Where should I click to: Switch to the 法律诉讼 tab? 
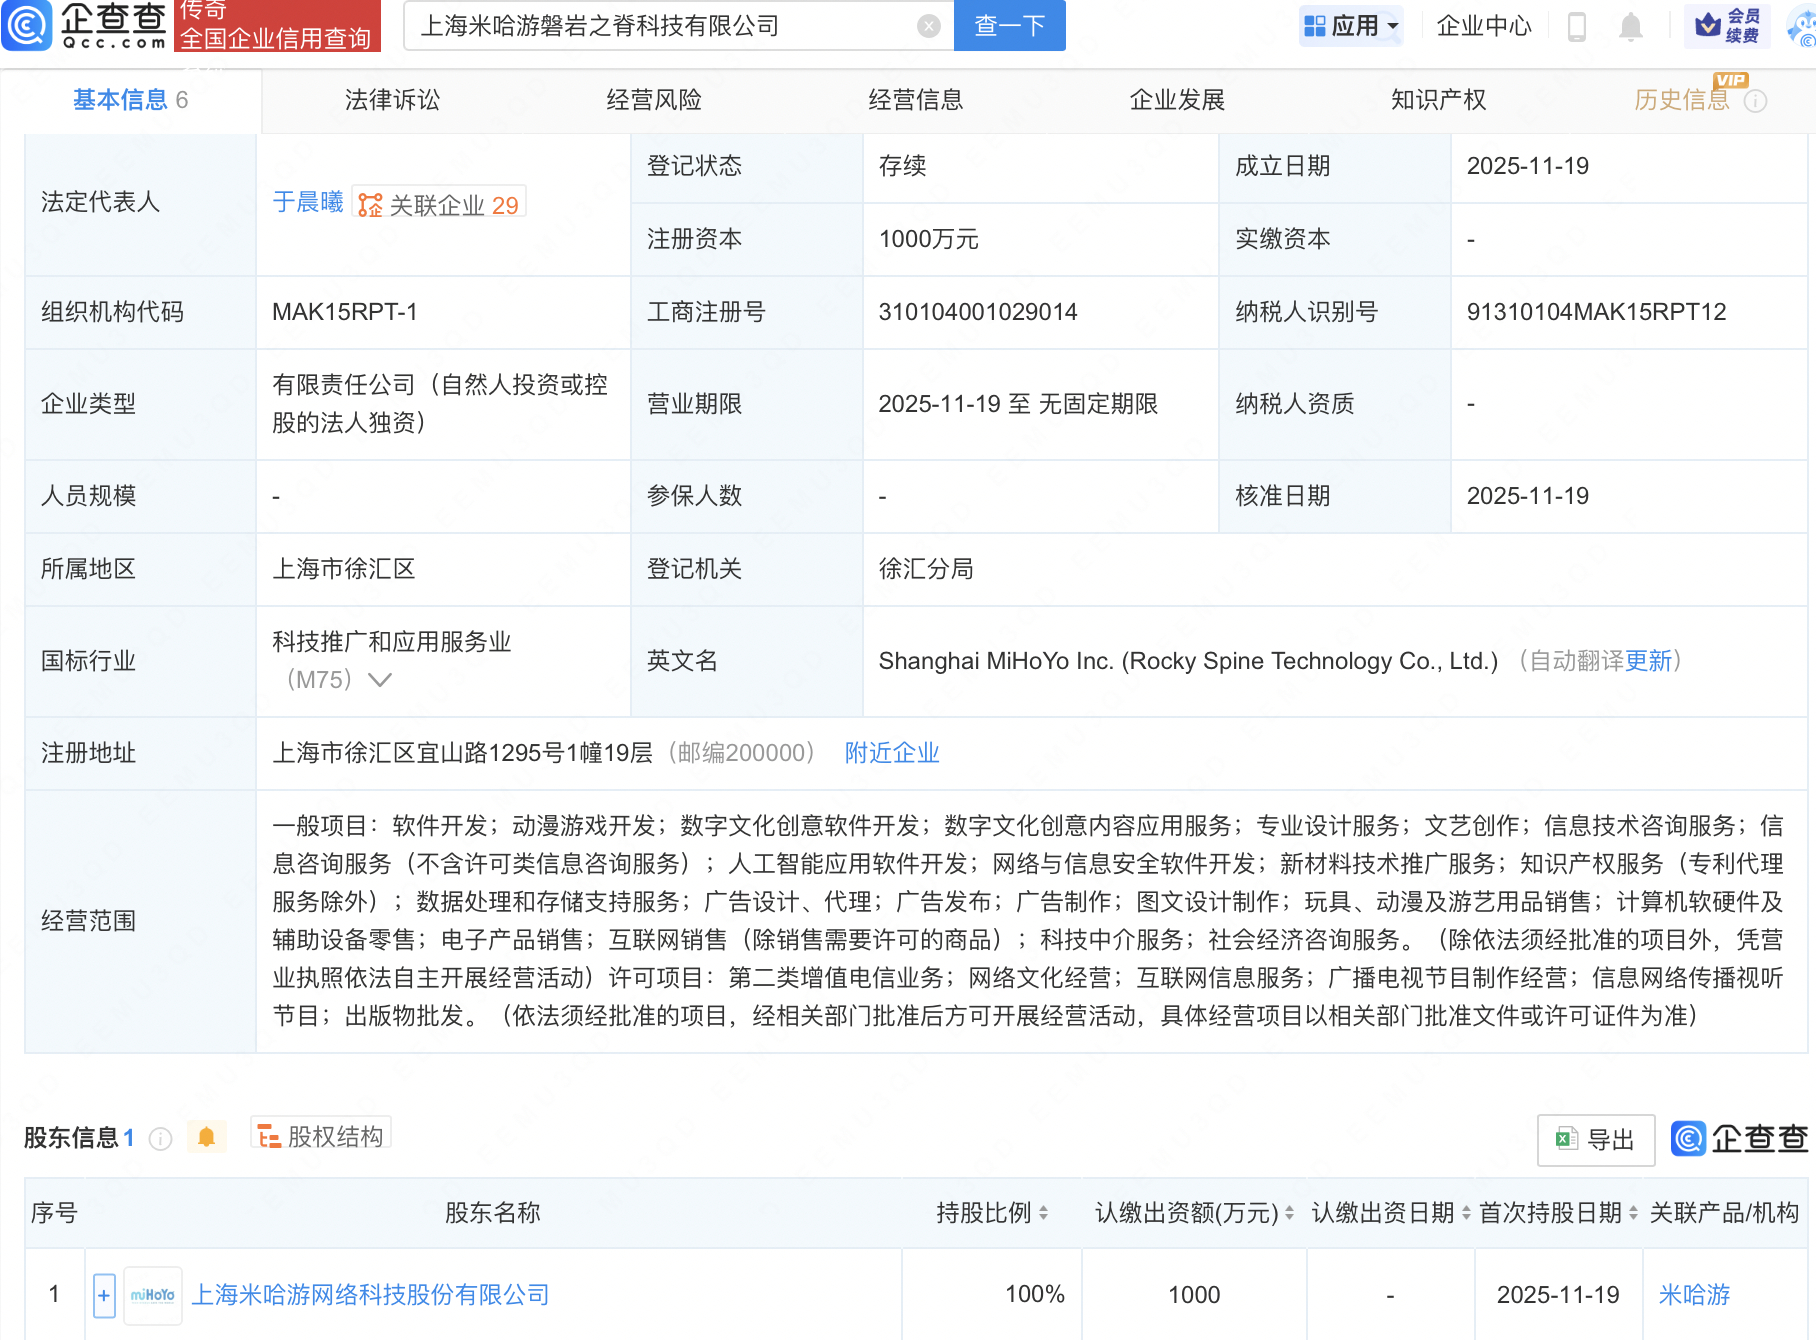[x=392, y=100]
